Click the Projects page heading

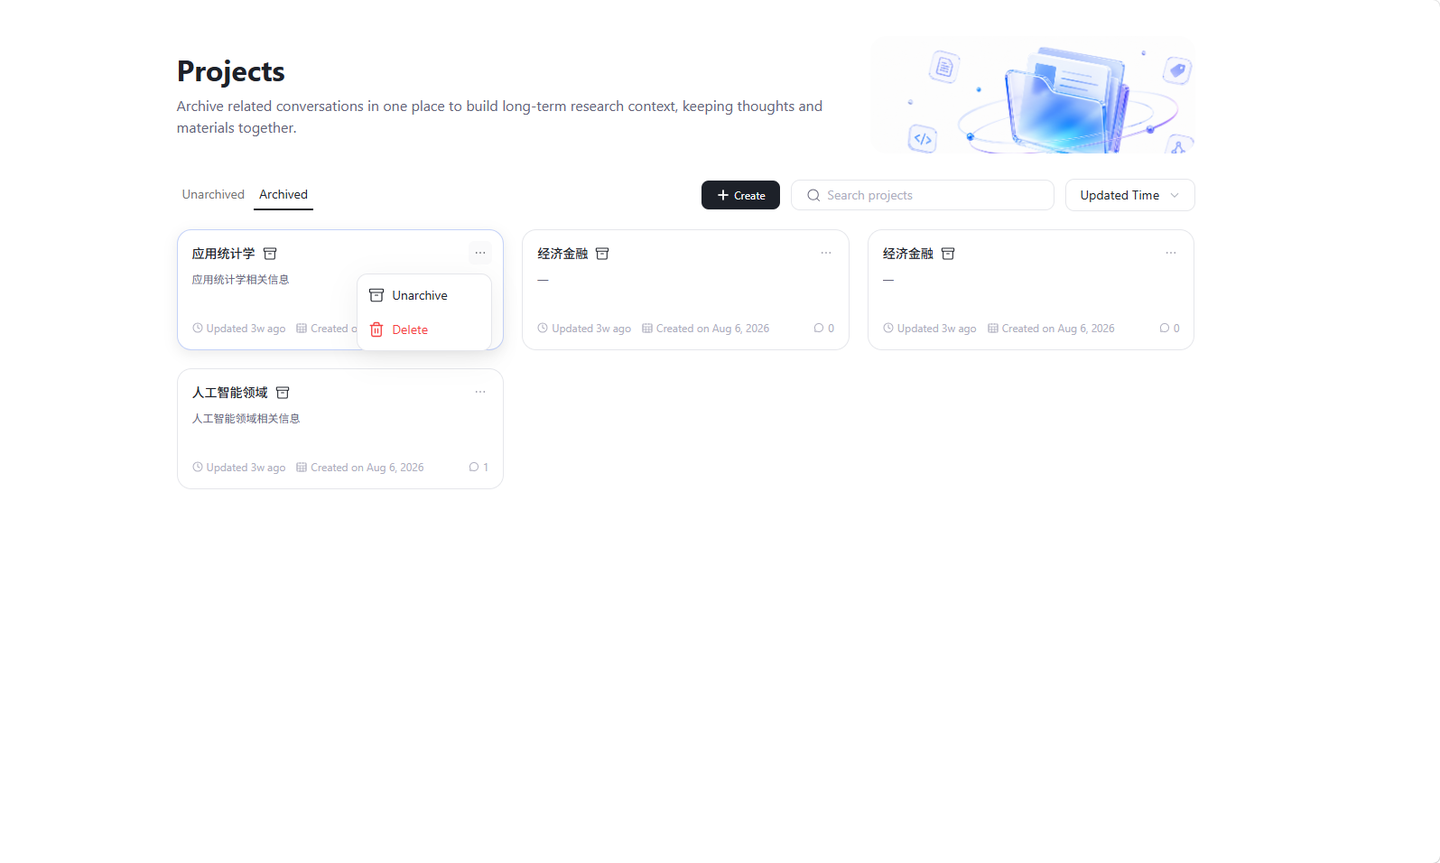[231, 71]
